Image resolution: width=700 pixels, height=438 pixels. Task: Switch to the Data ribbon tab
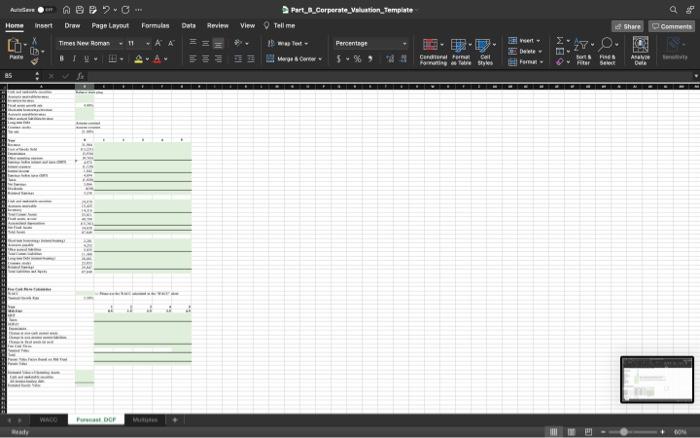[x=188, y=25]
